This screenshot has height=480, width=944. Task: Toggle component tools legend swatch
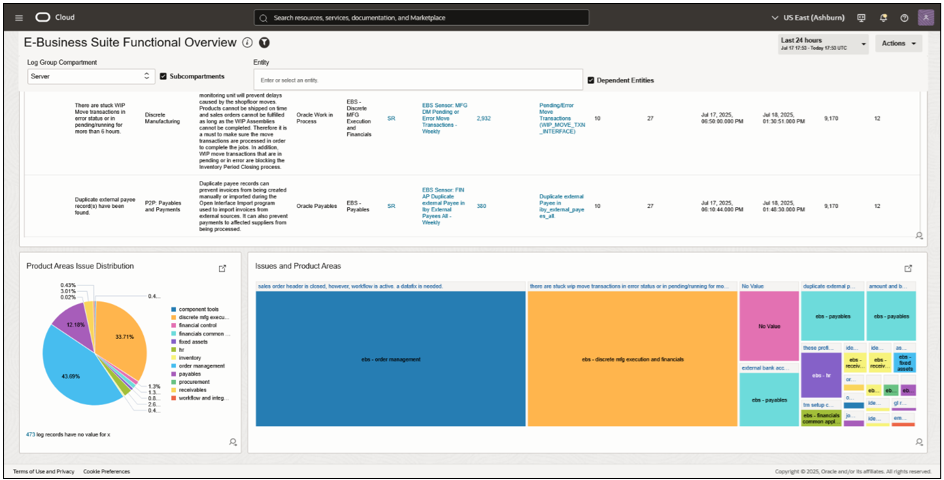(173, 308)
